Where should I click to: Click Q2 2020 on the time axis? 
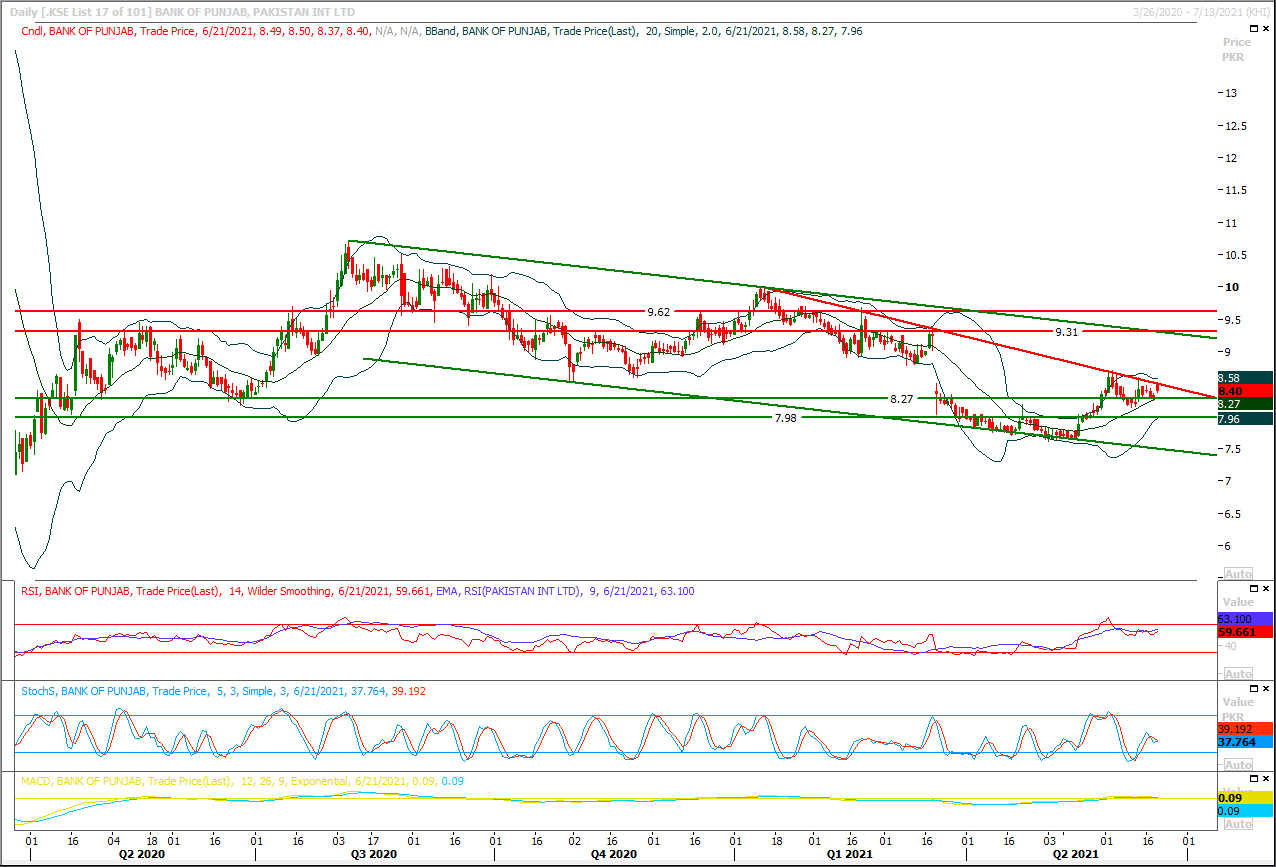pyautogui.click(x=142, y=855)
